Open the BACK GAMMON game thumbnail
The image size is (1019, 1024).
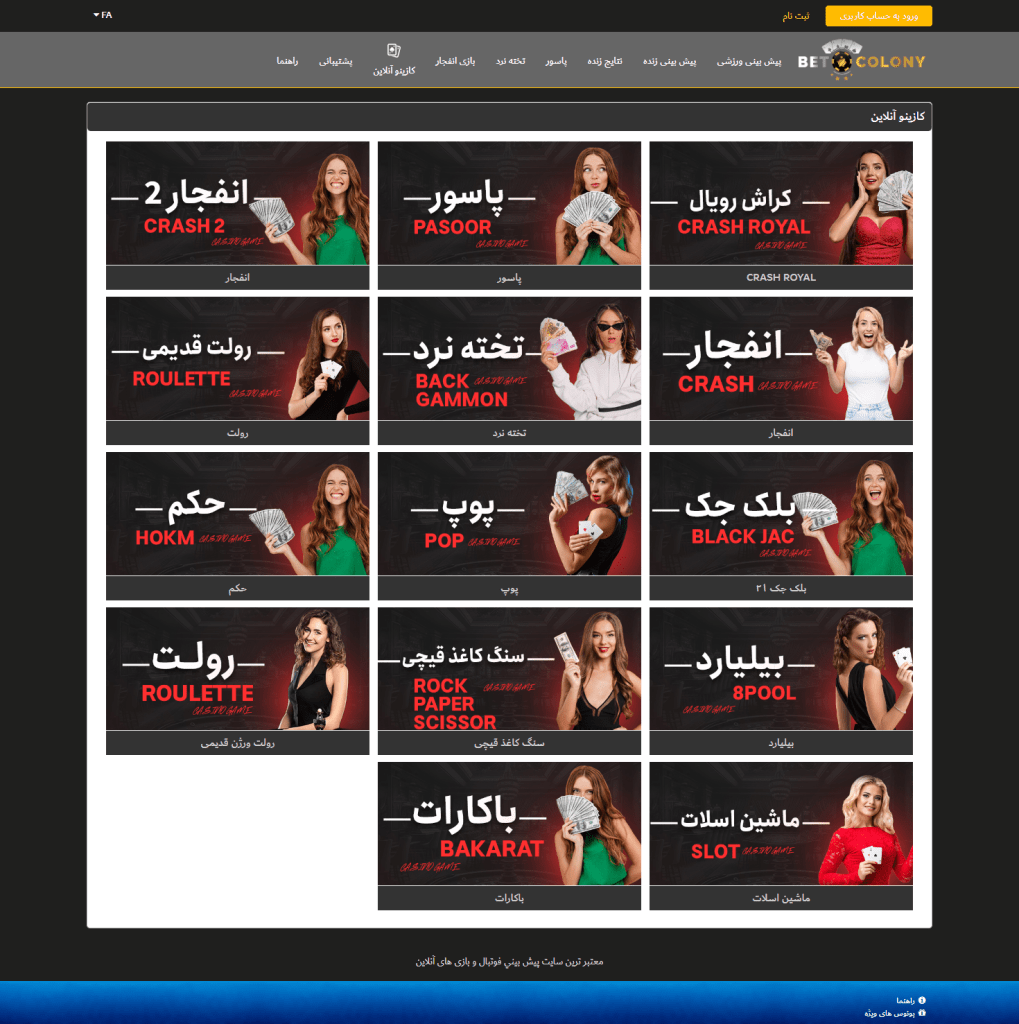point(509,359)
